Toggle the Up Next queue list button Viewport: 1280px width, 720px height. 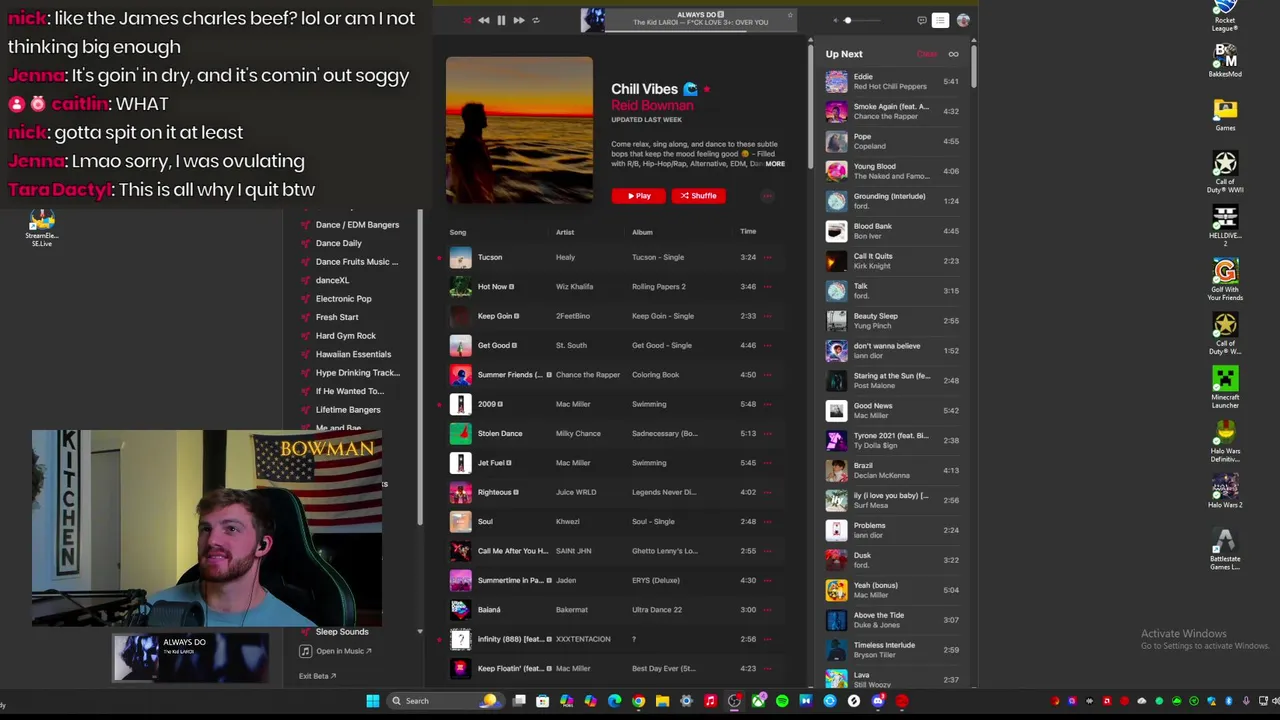tap(940, 20)
